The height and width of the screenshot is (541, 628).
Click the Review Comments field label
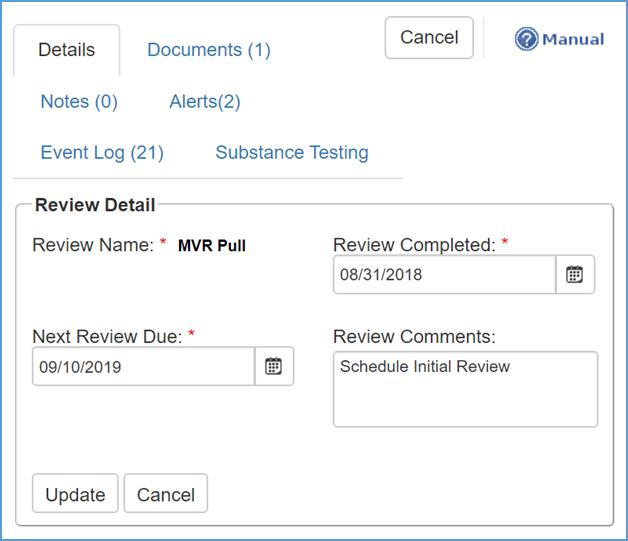pos(414,337)
